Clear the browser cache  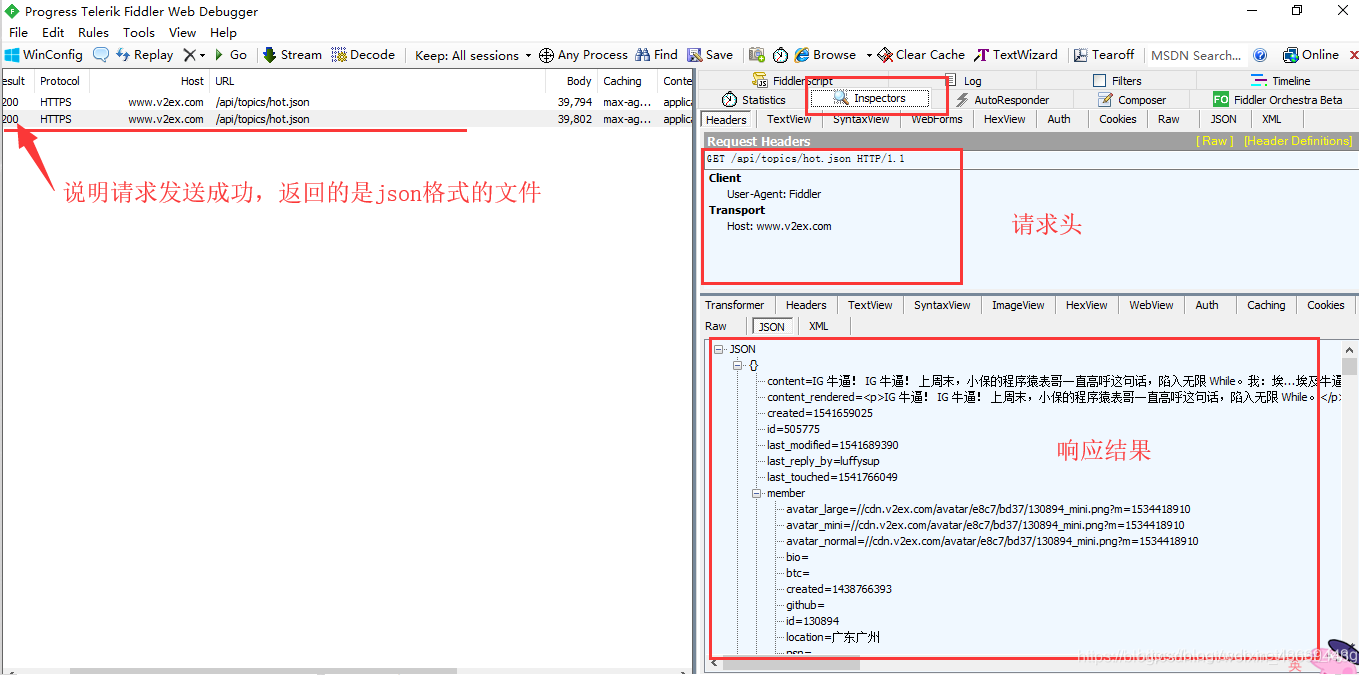pyautogui.click(x=921, y=55)
